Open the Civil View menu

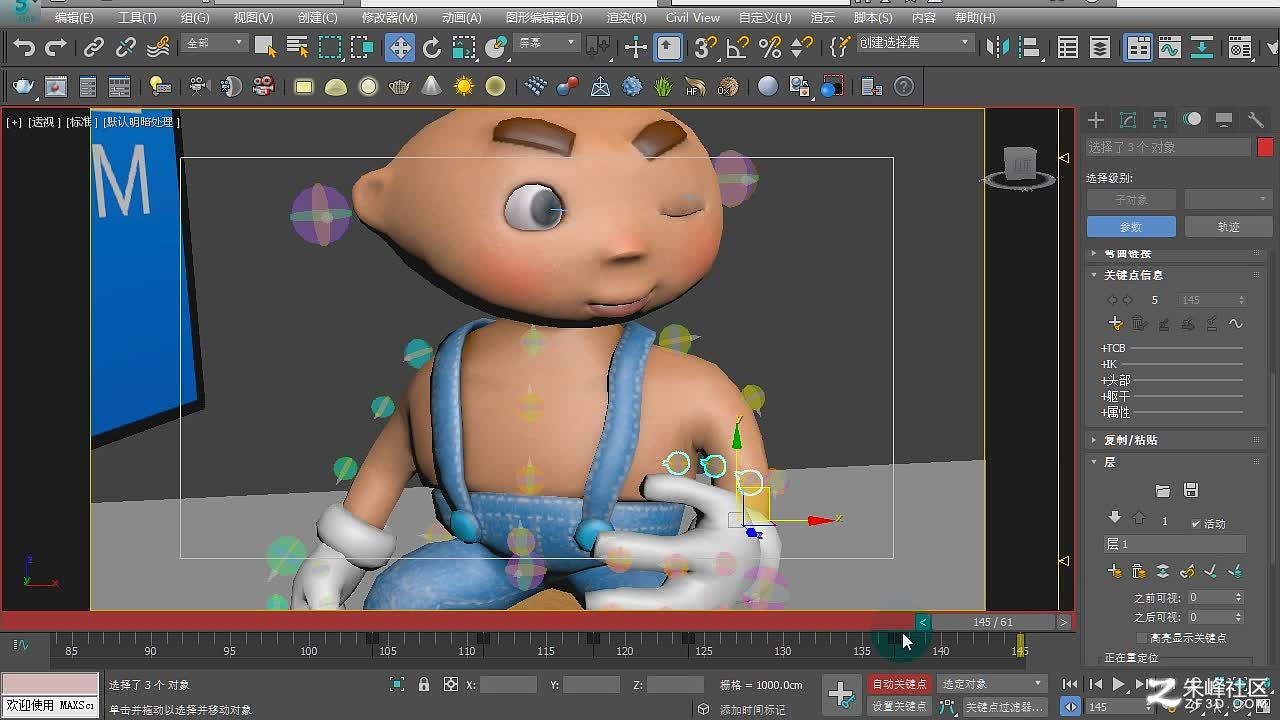click(x=693, y=18)
